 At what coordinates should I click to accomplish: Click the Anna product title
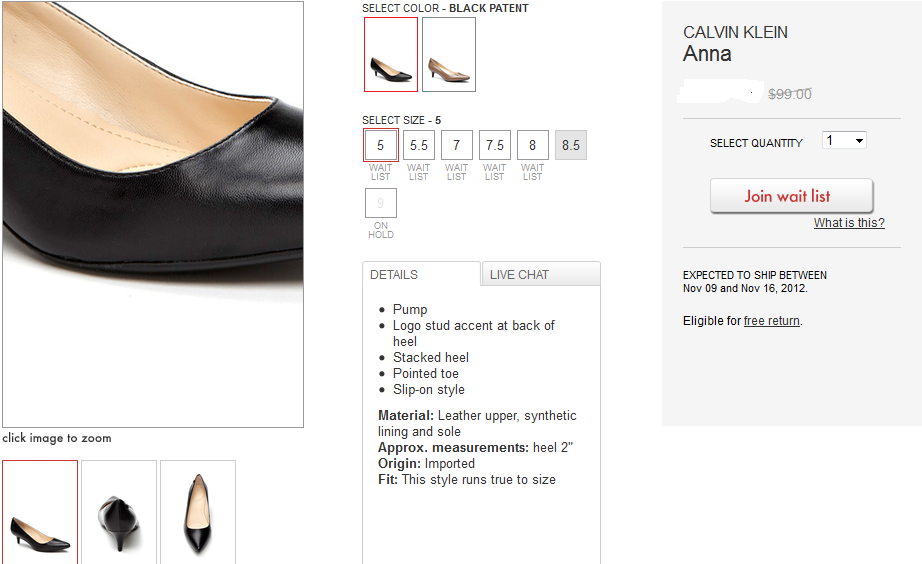[707, 54]
